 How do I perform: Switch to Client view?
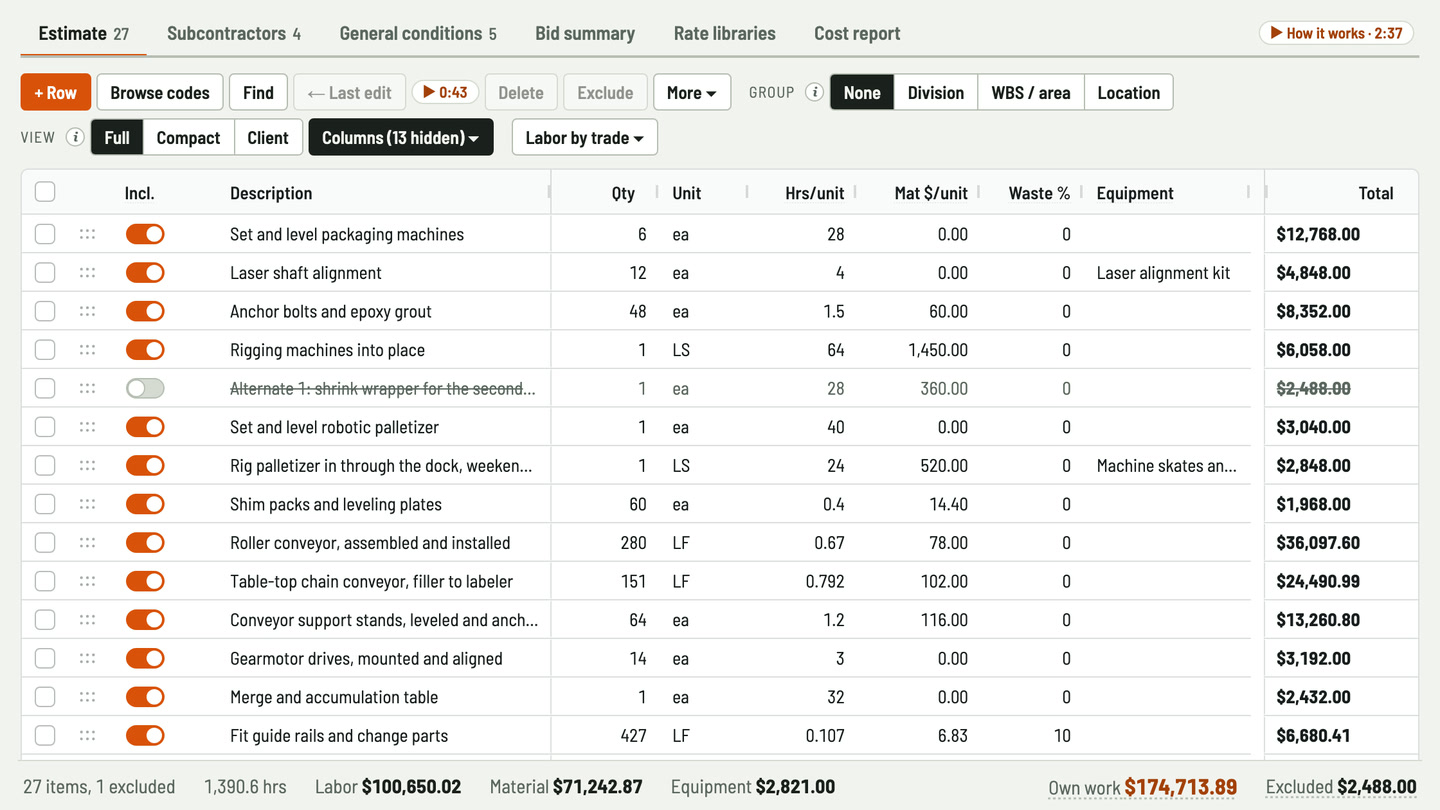coord(268,137)
